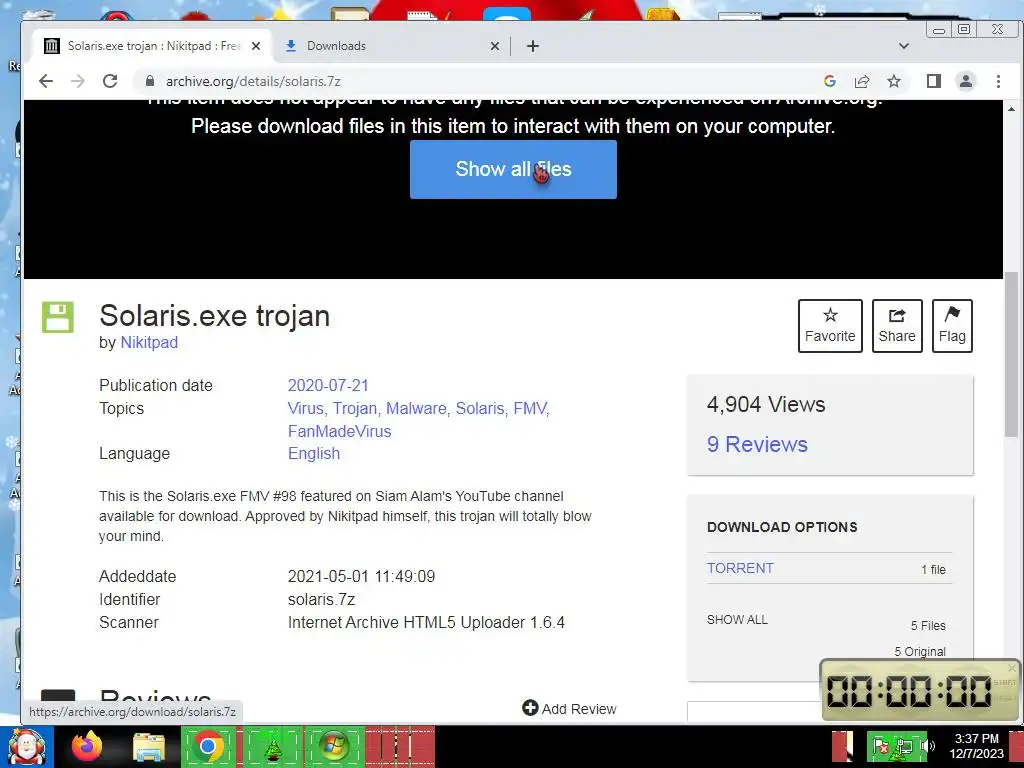
Task: Click the solaris.7z identifier value
Action: 321,600
